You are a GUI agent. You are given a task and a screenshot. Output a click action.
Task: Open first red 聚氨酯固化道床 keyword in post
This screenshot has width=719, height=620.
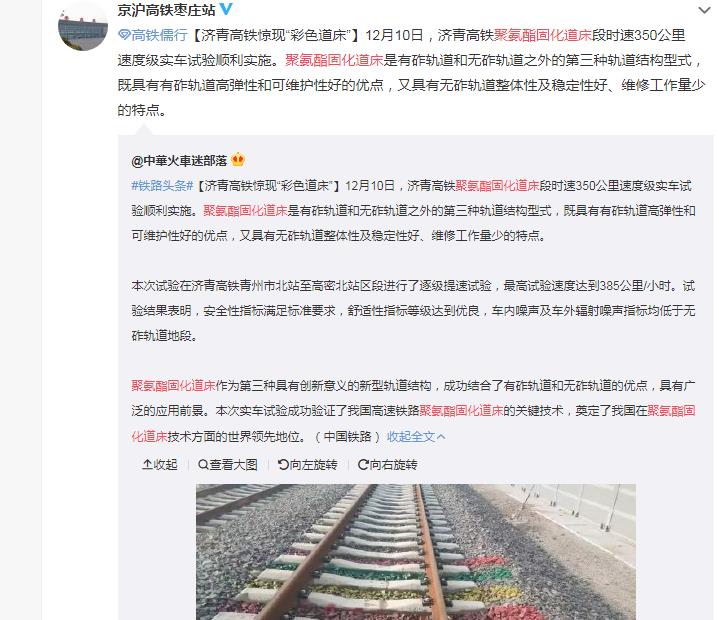(x=542, y=35)
